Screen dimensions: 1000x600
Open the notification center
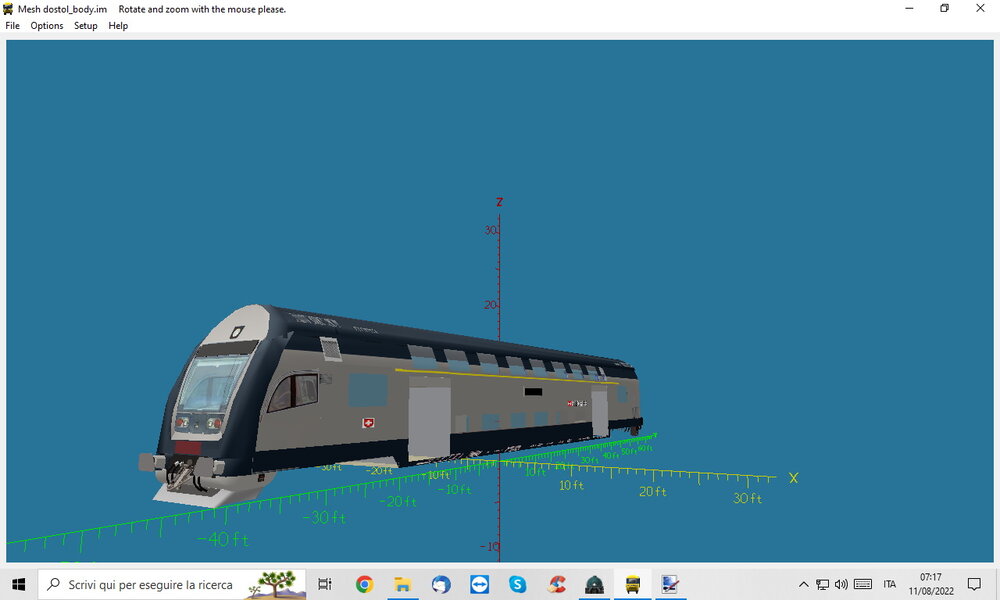[974, 584]
